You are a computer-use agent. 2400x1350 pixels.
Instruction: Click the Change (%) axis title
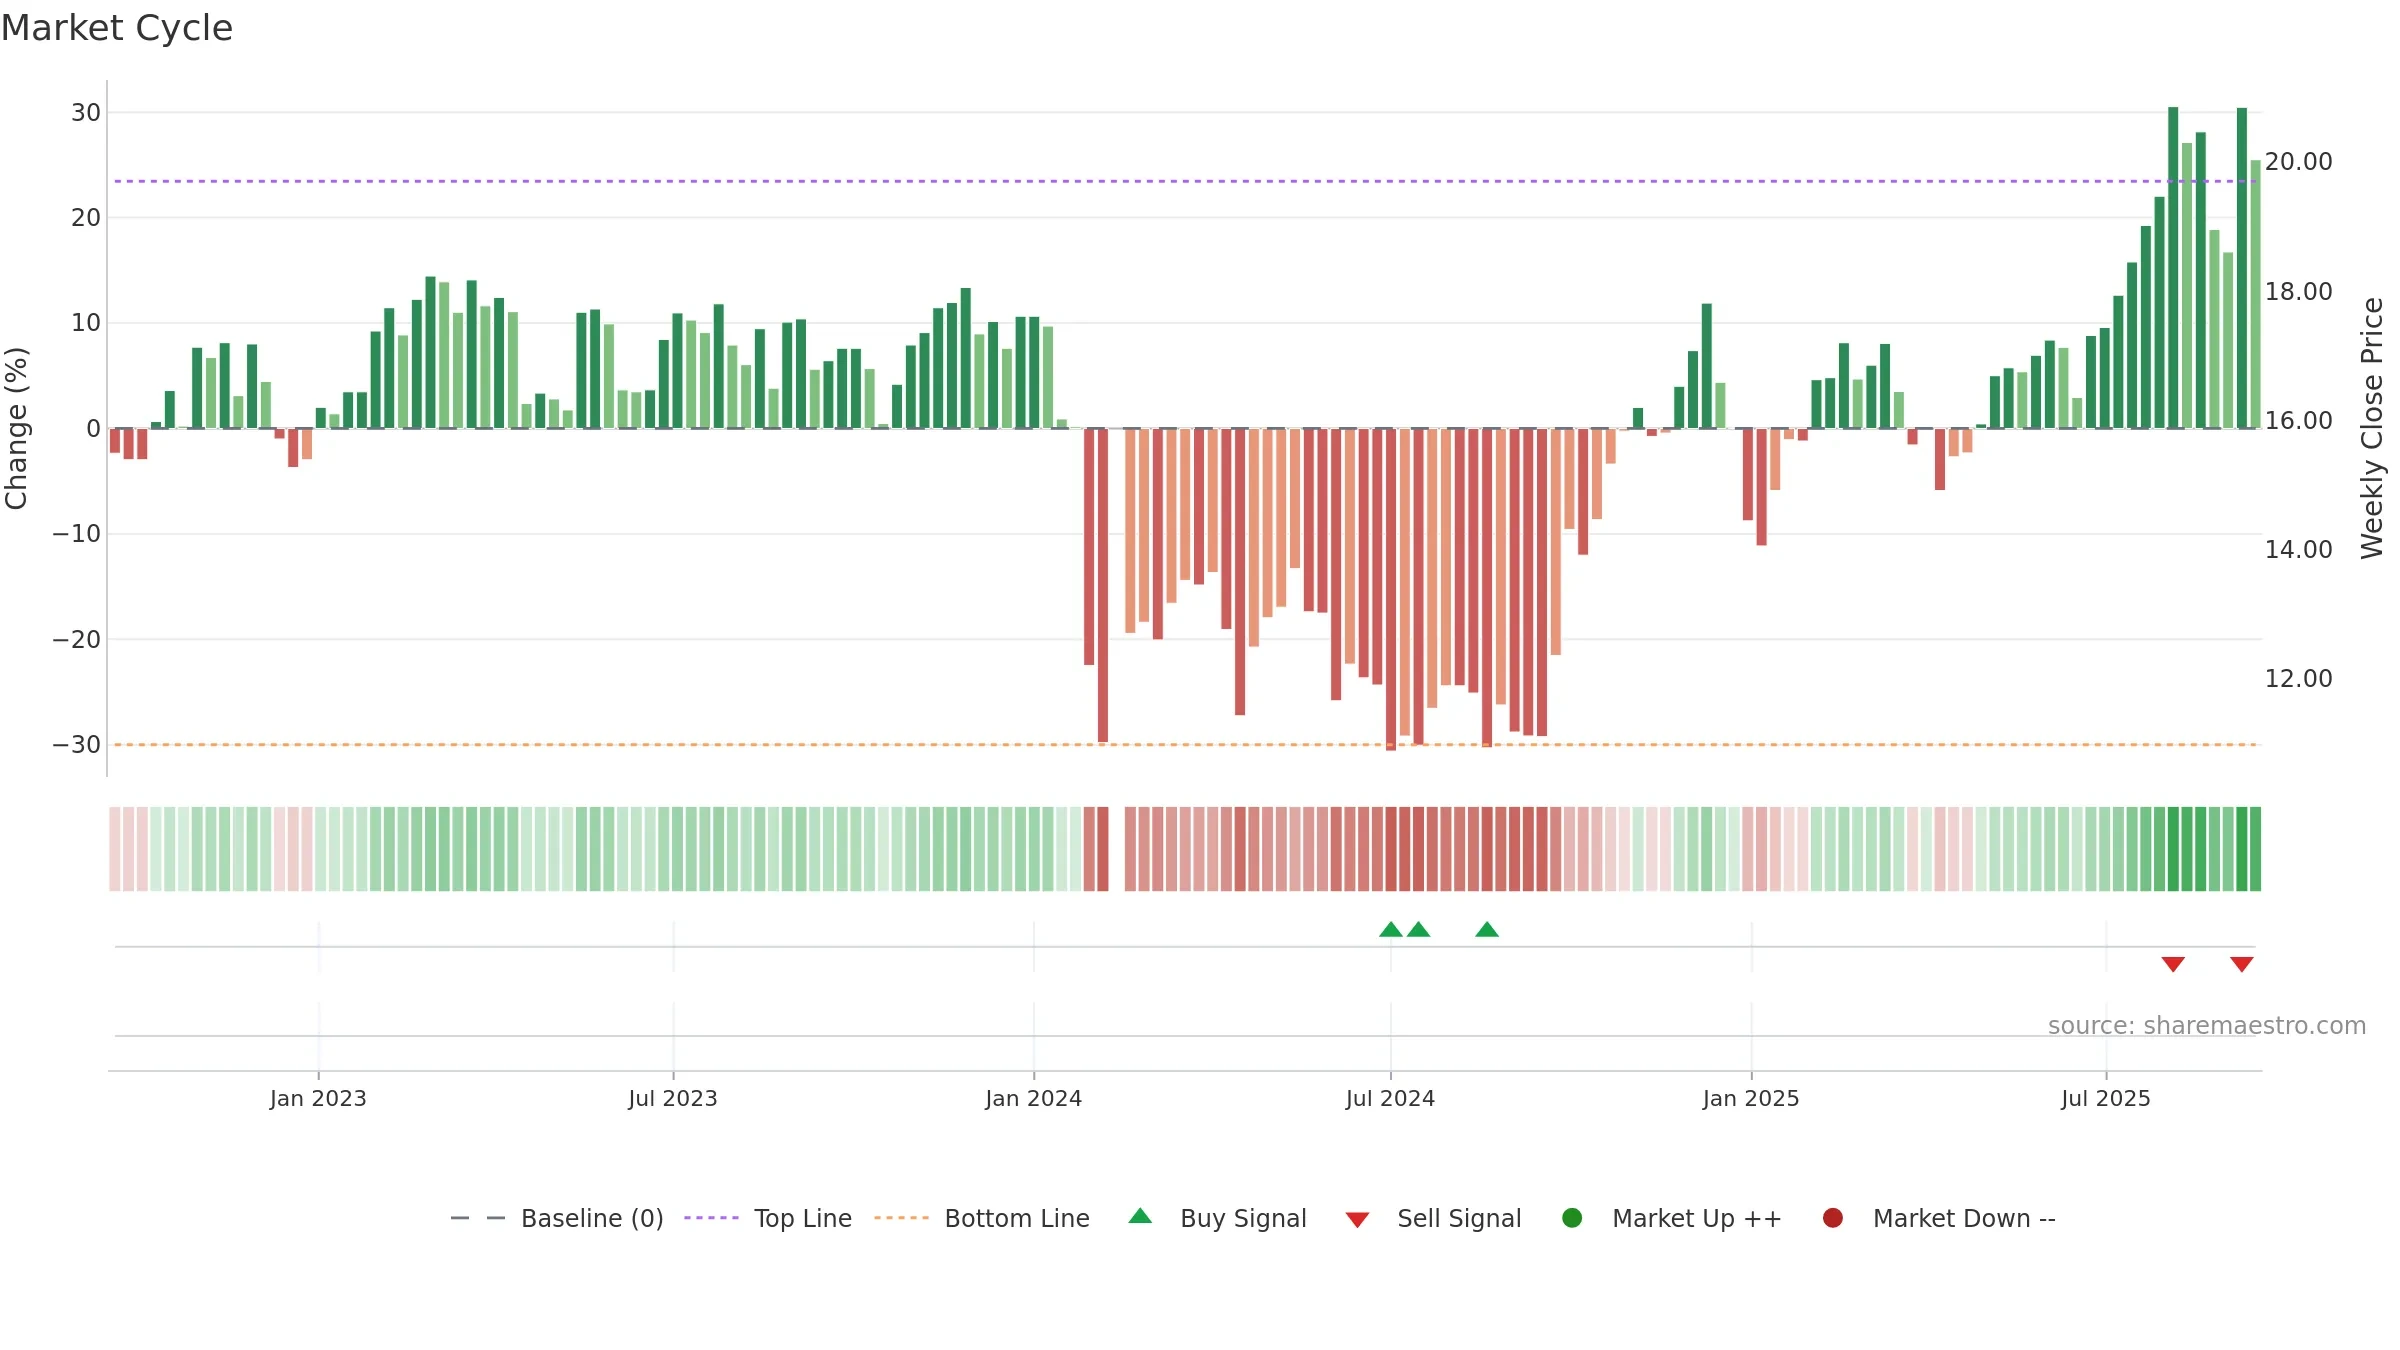[x=16, y=428]
